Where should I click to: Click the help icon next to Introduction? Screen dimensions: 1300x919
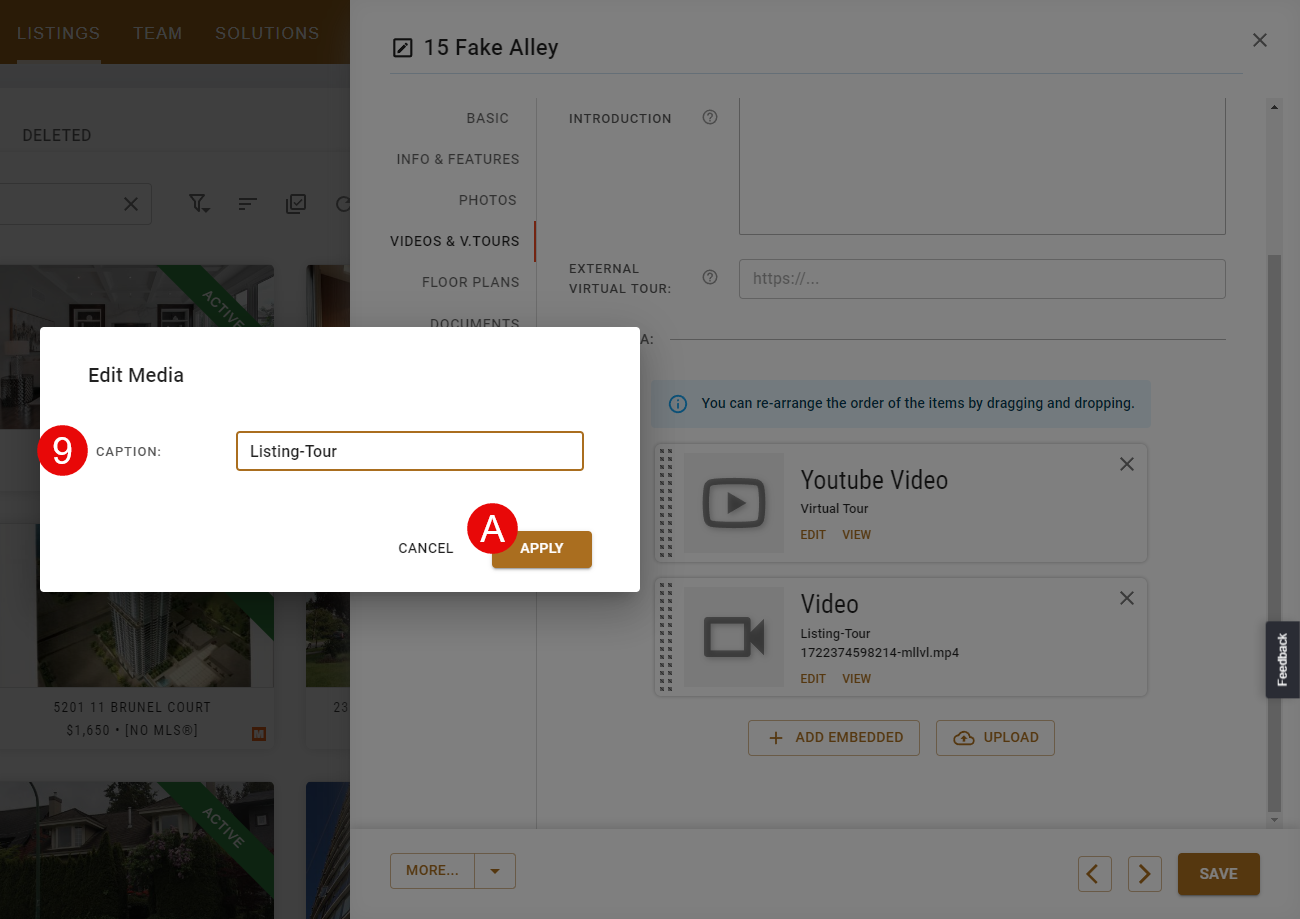[x=710, y=117]
